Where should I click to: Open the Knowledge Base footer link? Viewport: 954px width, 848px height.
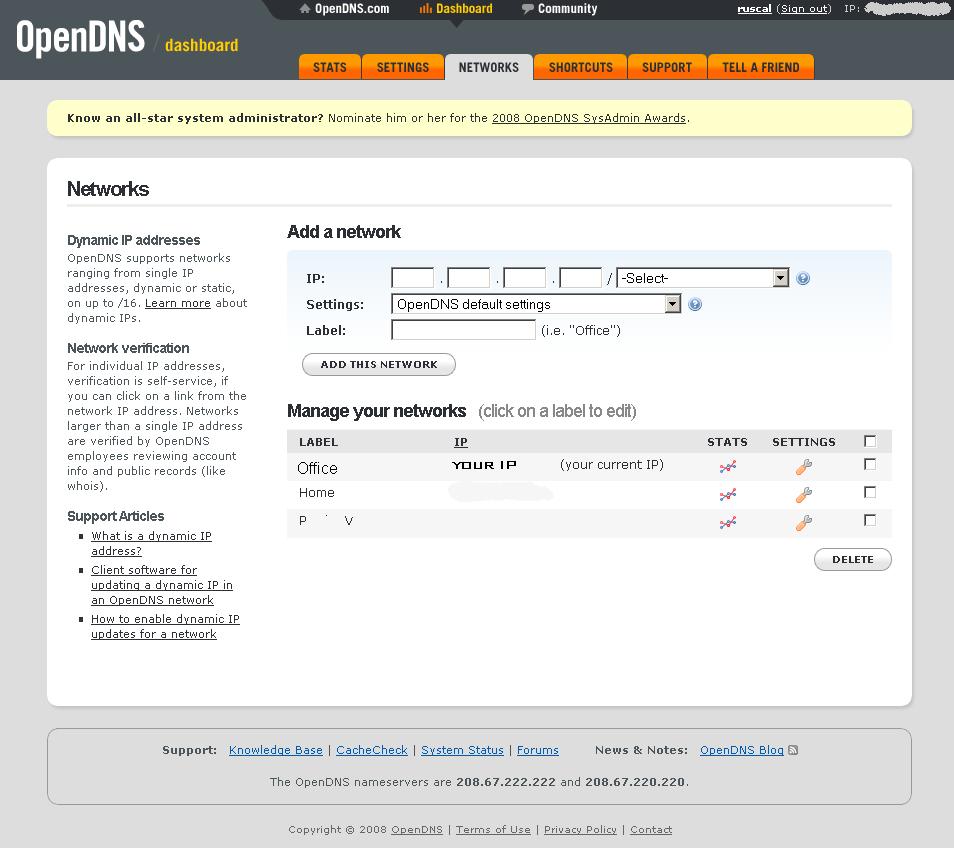pos(276,750)
